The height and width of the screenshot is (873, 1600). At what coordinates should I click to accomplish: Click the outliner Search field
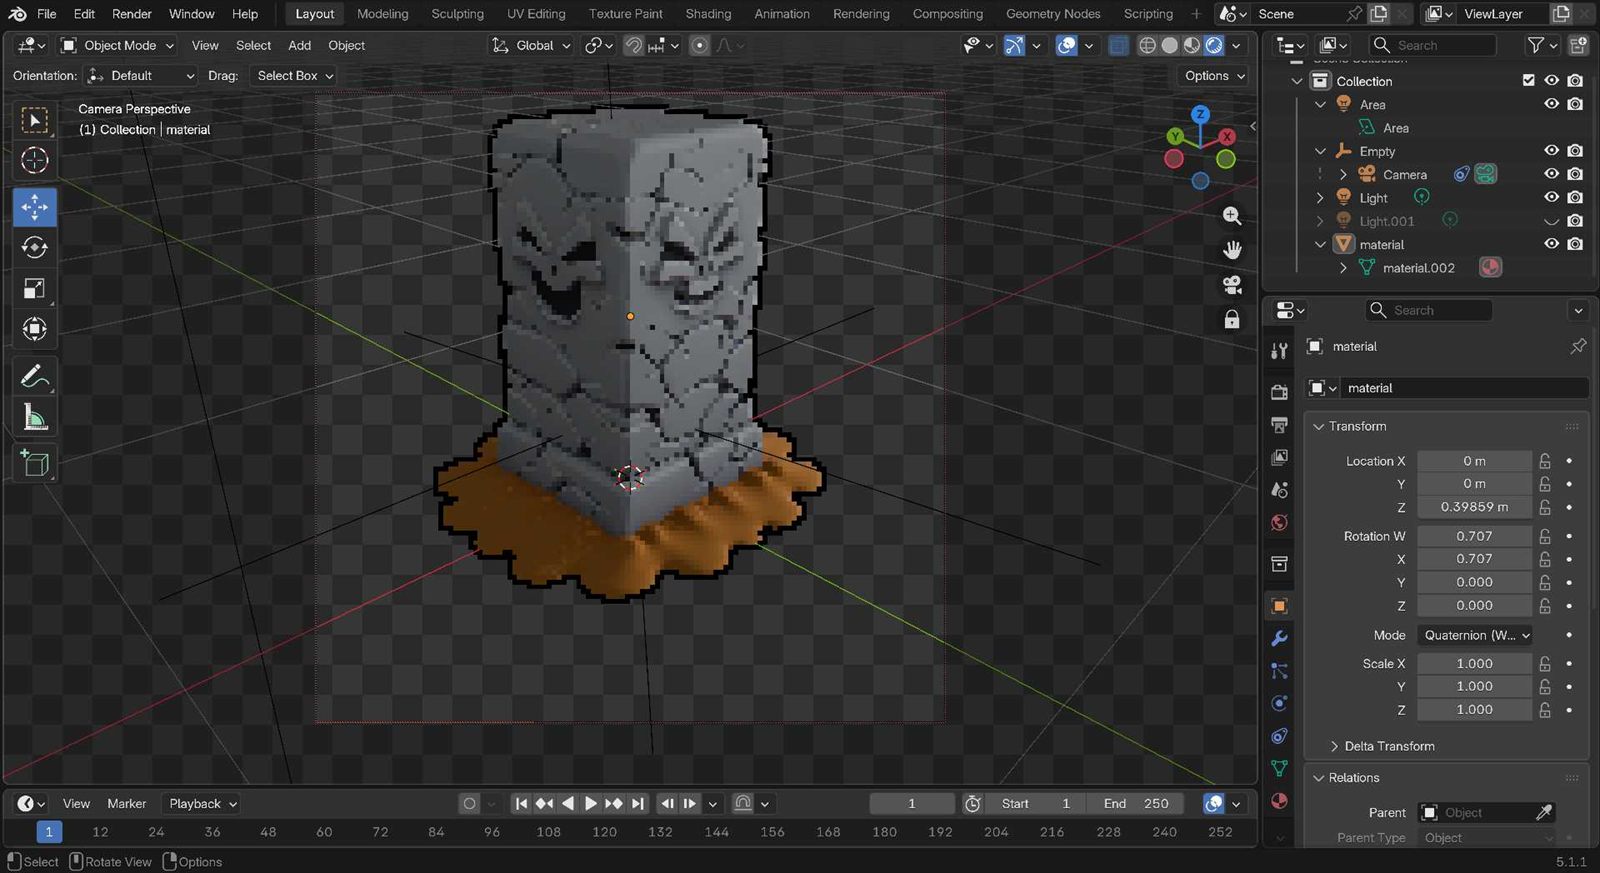(x=1431, y=45)
